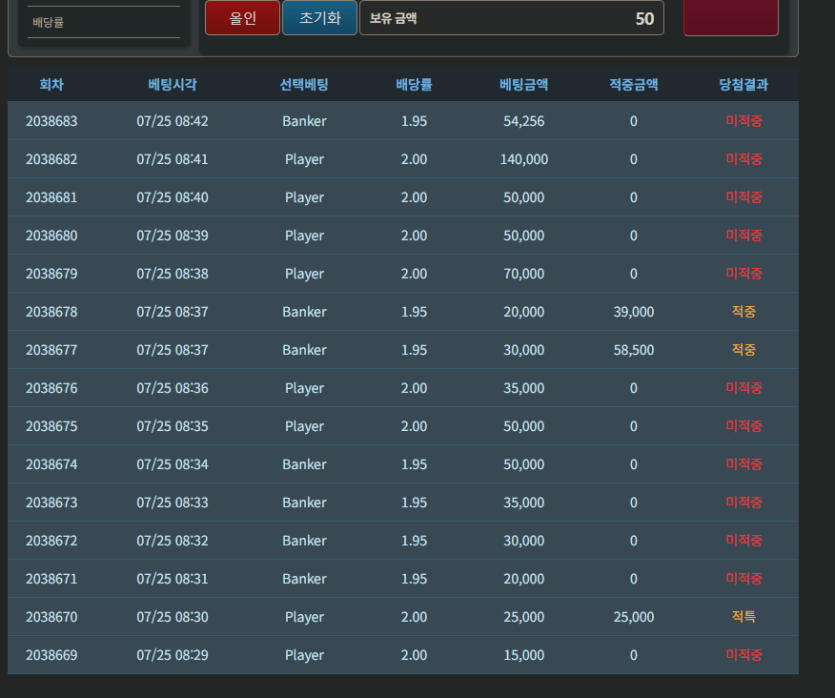Viewport: 835px width, 698px height.
Task: Click the 배당률 field in left panel
Action: click(x=104, y=22)
